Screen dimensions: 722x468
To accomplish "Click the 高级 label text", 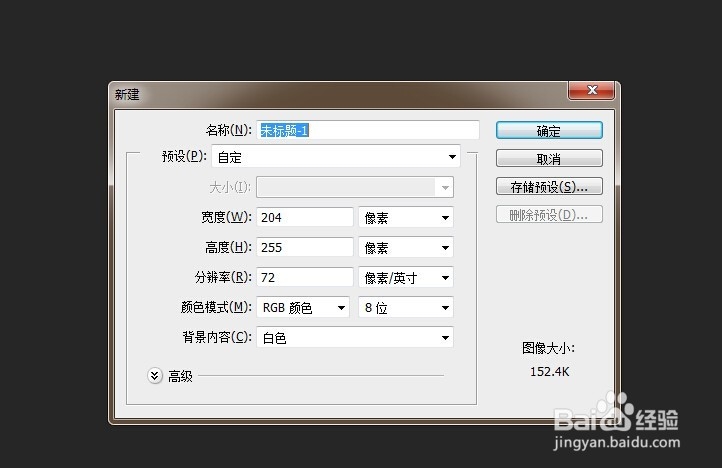I will pos(180,376).
